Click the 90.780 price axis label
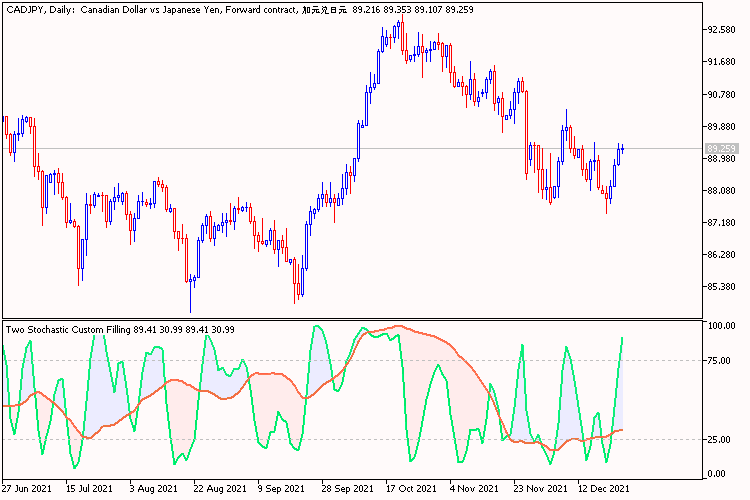The image size is (750, 500). (721, 95)
